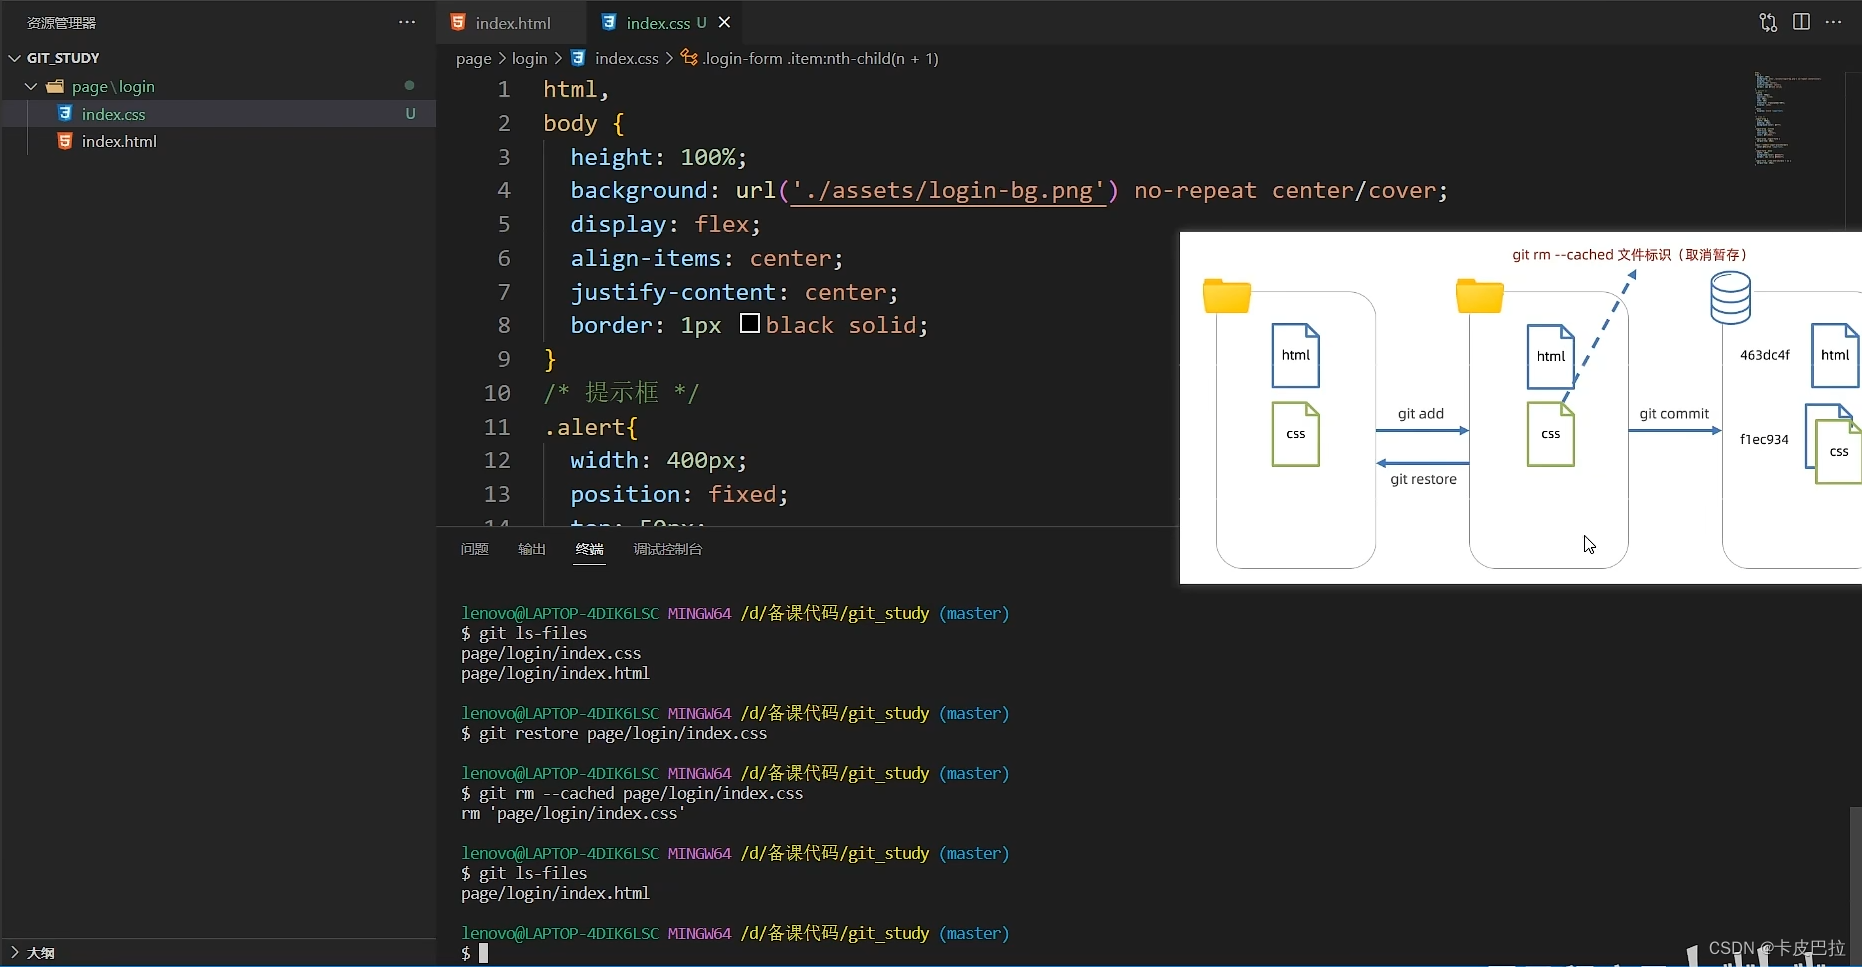The height and width of the screenshot is (967, 1862).
Task: Click the modified dot on page\login folder
Action: (409, 86)
